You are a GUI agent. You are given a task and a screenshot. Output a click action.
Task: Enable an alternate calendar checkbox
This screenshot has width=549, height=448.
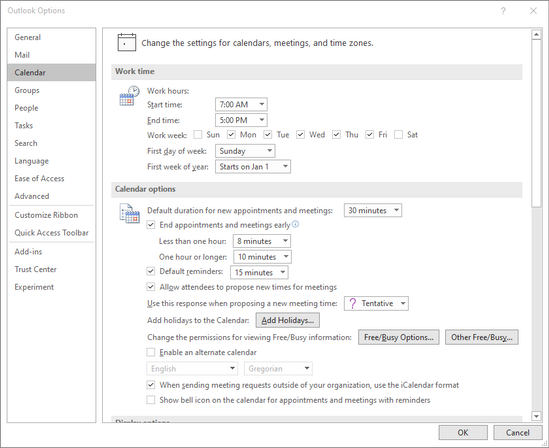pyautogui.click(x=151, y=352)
